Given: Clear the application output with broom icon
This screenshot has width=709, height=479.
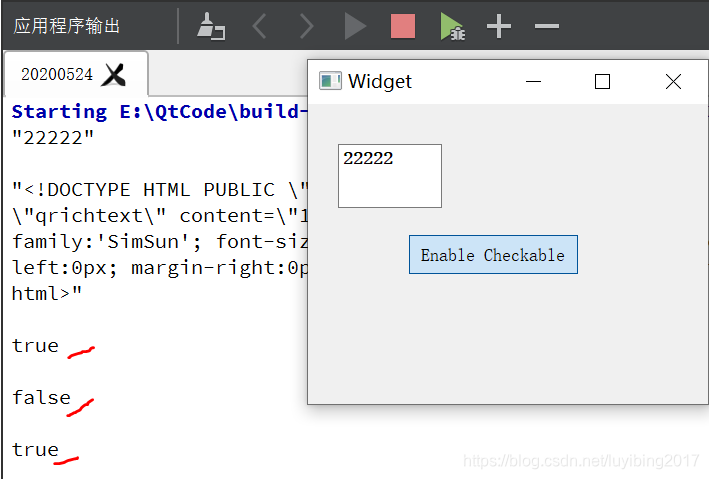Looking at the screenshot, I should [x=211, y=27].
